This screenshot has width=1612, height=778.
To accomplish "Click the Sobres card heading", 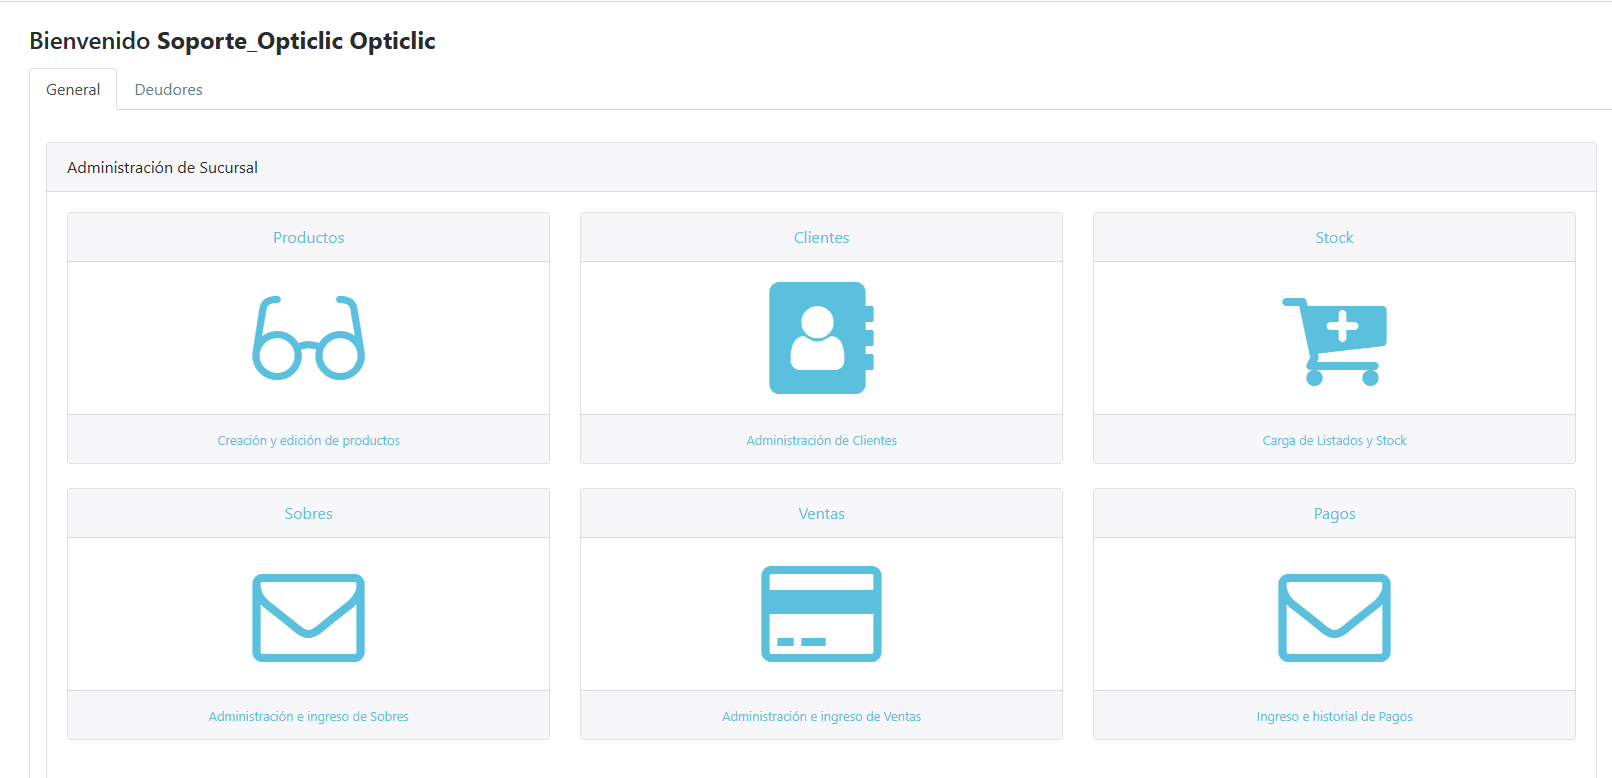I will (308, 514).
